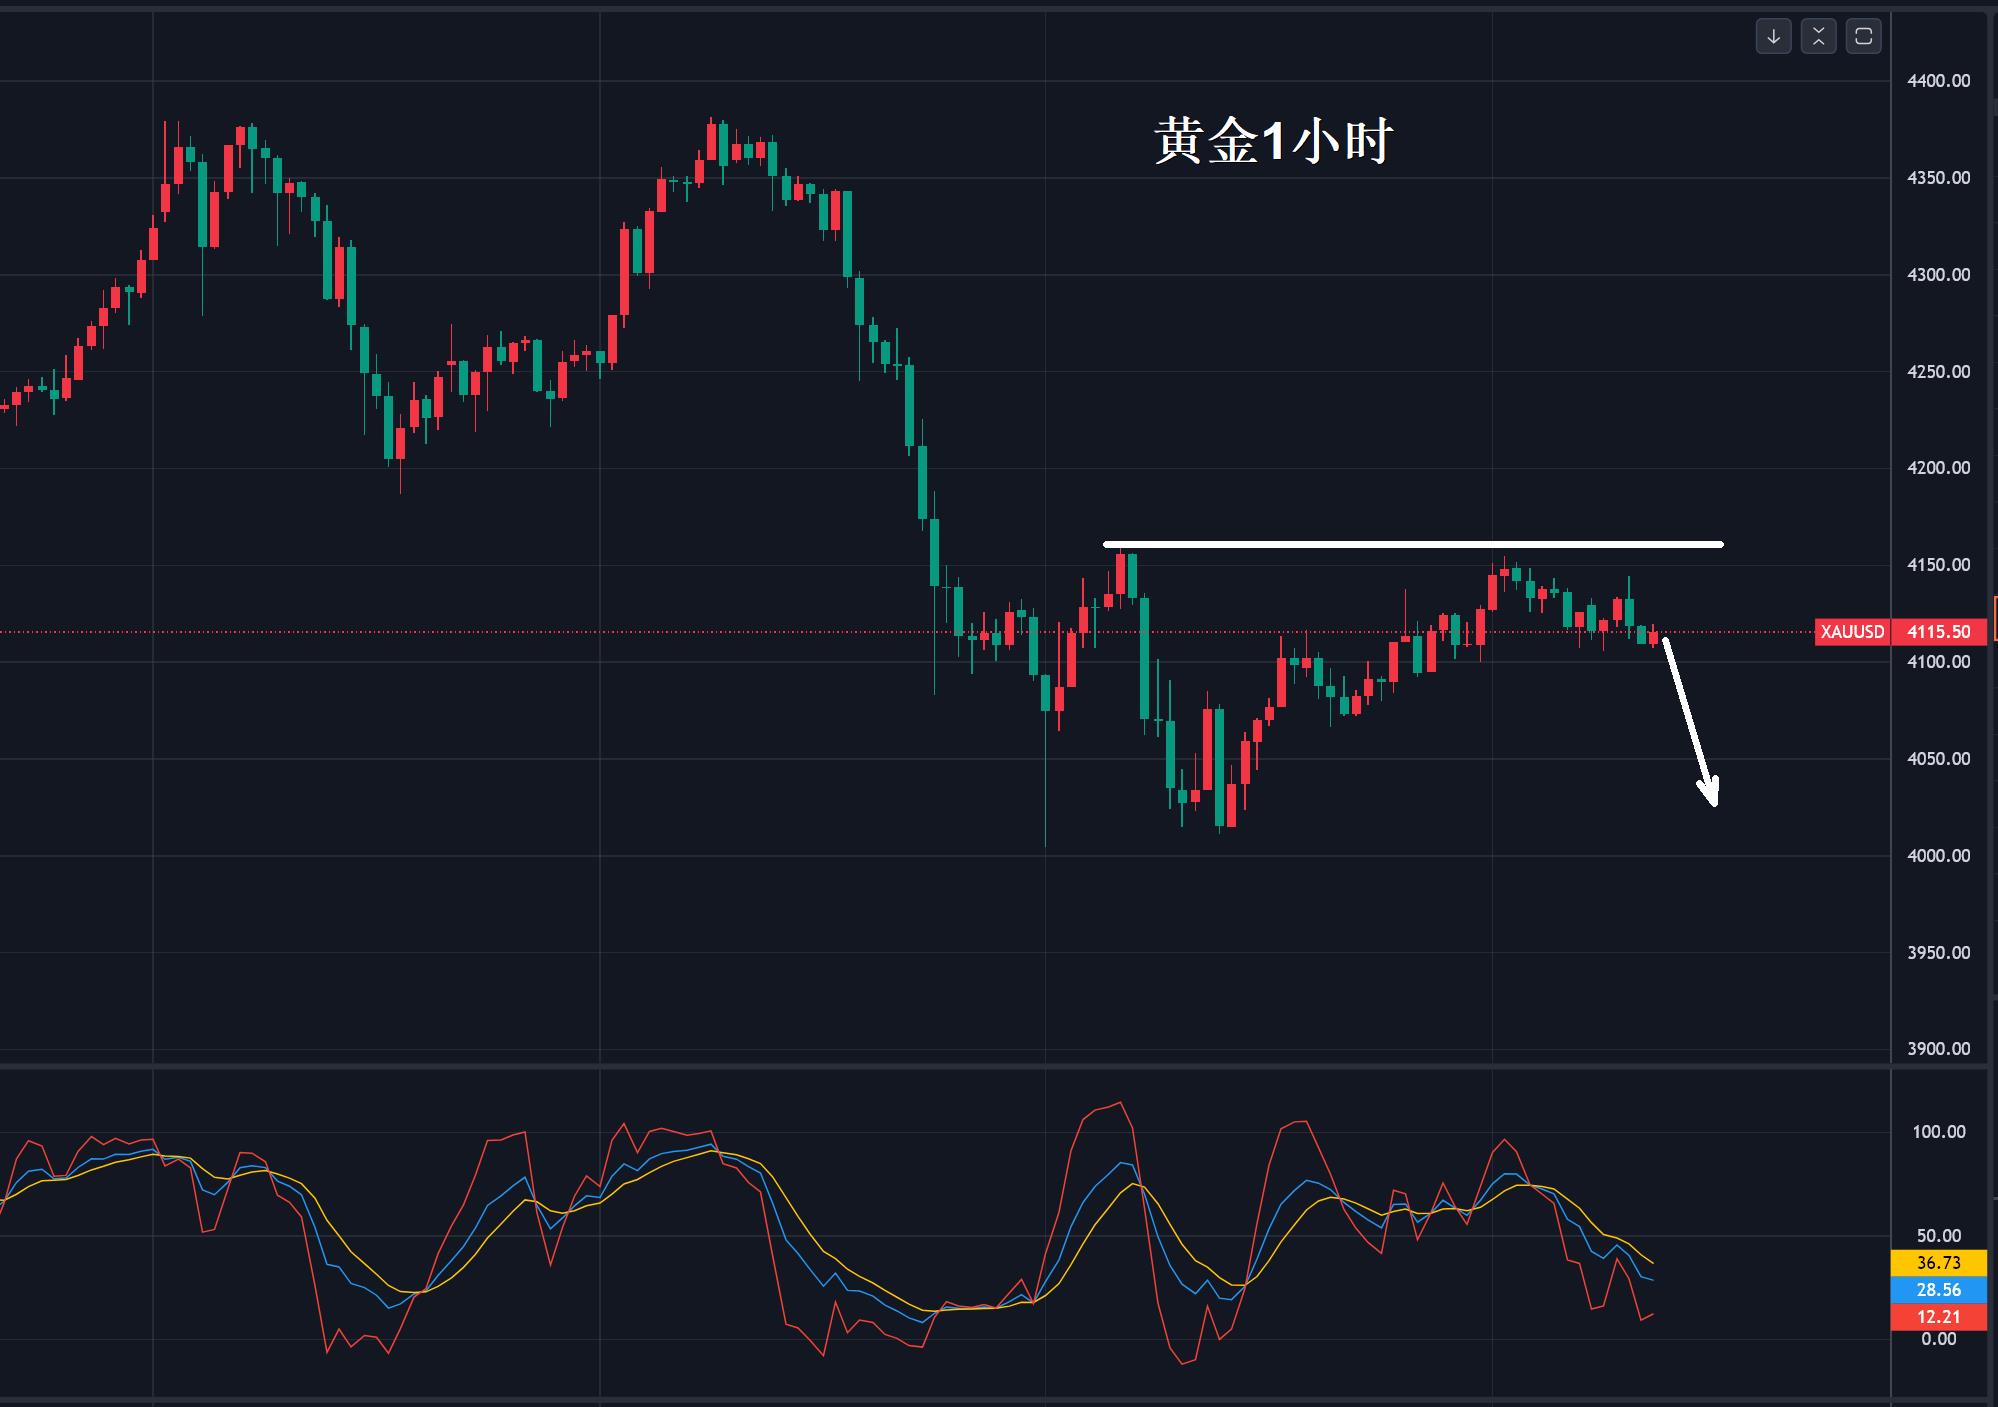This screenshot has width=1998, height=1407.
Task: Click the 黄金1小时 text label on chart
Action: [1275, 141]
